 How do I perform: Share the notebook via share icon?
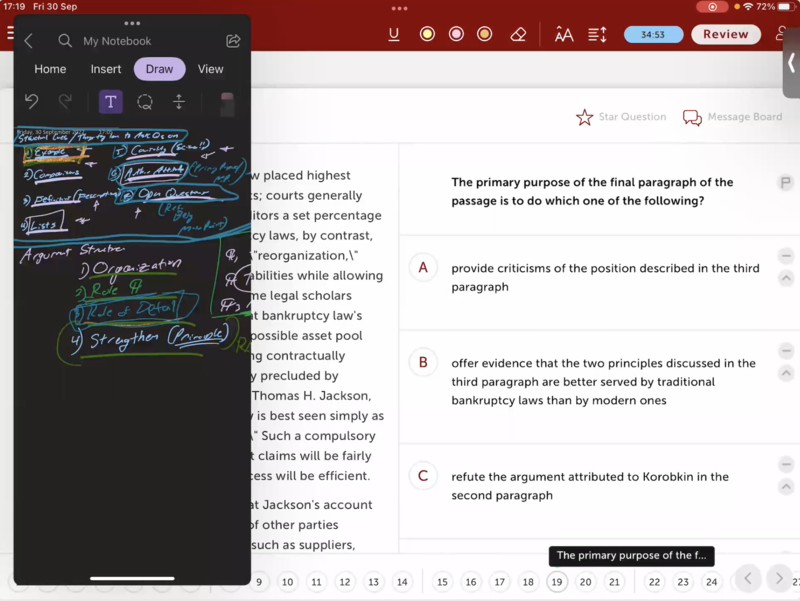(233, 41)
